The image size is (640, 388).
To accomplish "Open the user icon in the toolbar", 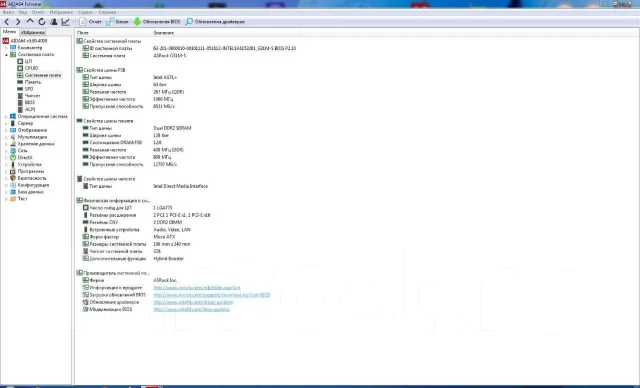I will pos(53,22).
